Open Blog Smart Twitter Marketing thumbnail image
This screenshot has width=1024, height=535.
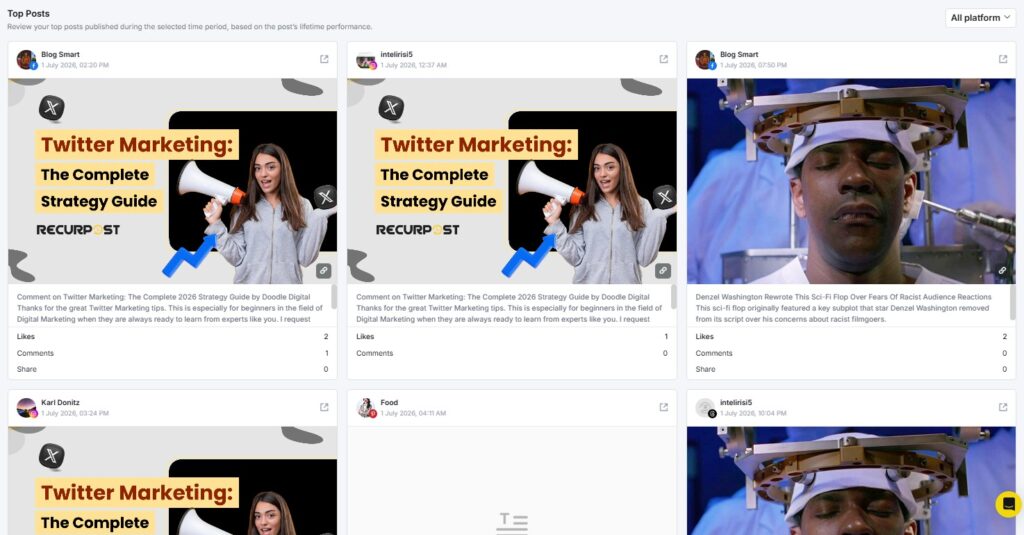172,181
